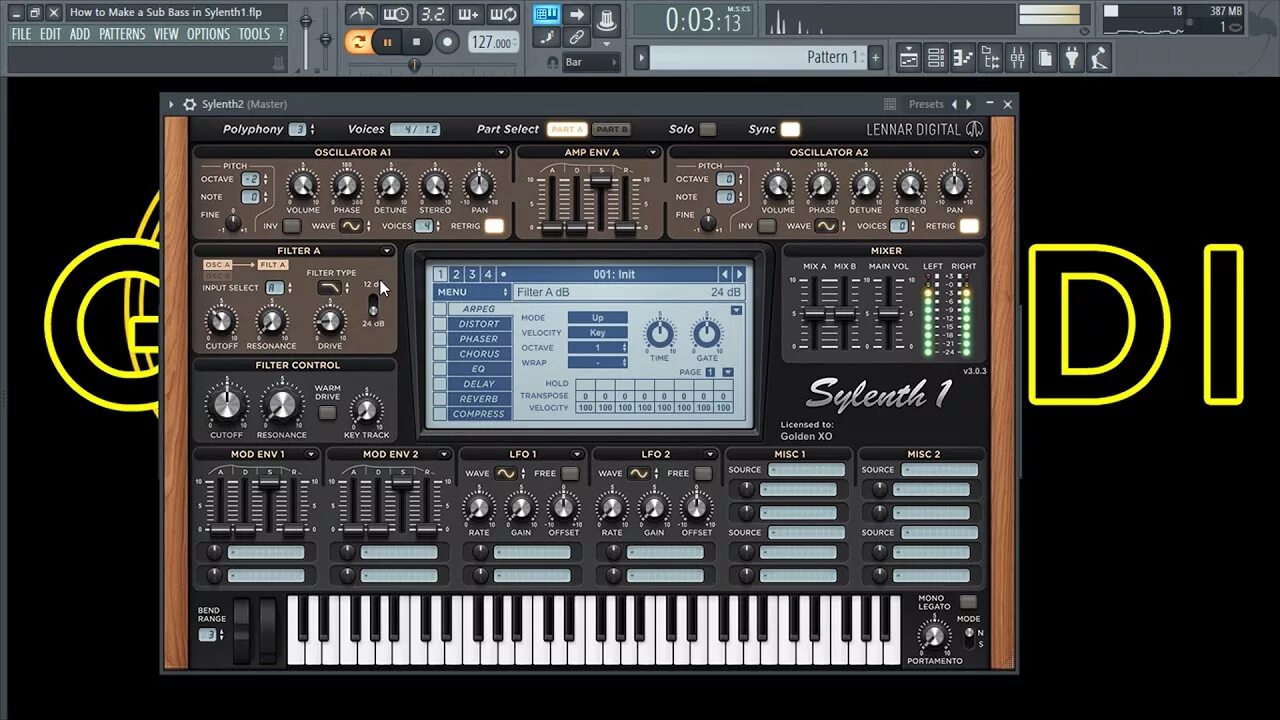Toggle the Oscillator A1 RETRIG button
The height and width of the screenshot is (720, 1280).
click(494, 226)
